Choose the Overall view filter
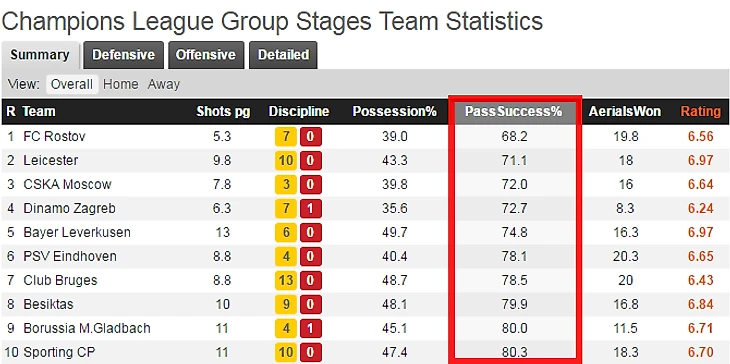730x364 pixels. click(72, 84)
